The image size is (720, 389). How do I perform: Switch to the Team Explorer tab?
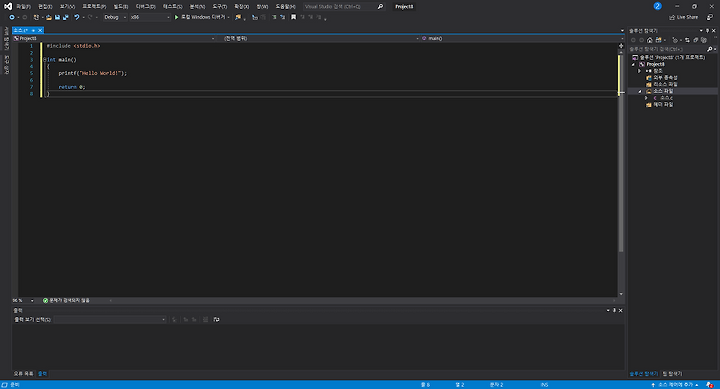[672, 374]
